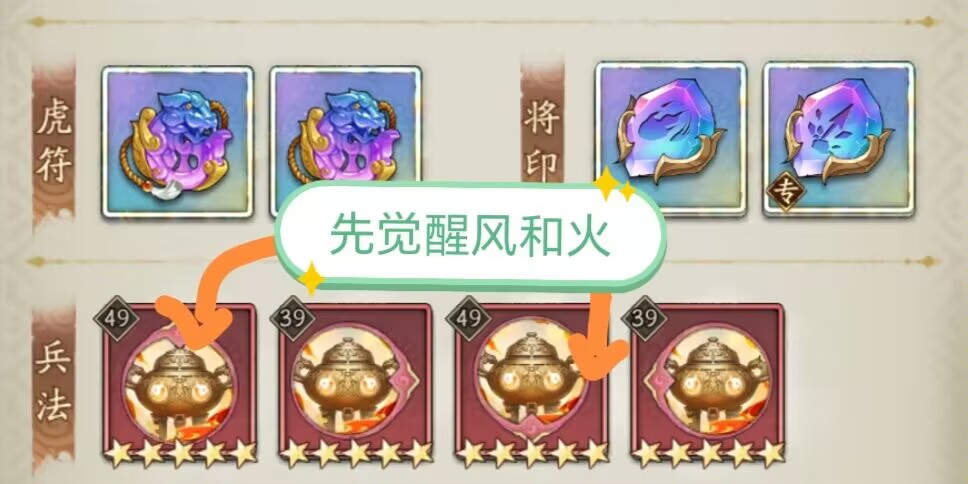
Task: Select the tiger talisman with white tassel
Action: pos(178,142)
